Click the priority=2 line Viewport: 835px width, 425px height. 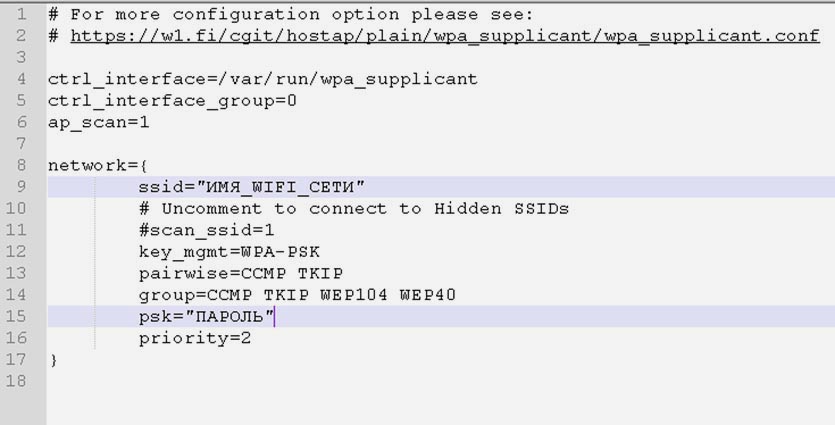click(194, 338)
